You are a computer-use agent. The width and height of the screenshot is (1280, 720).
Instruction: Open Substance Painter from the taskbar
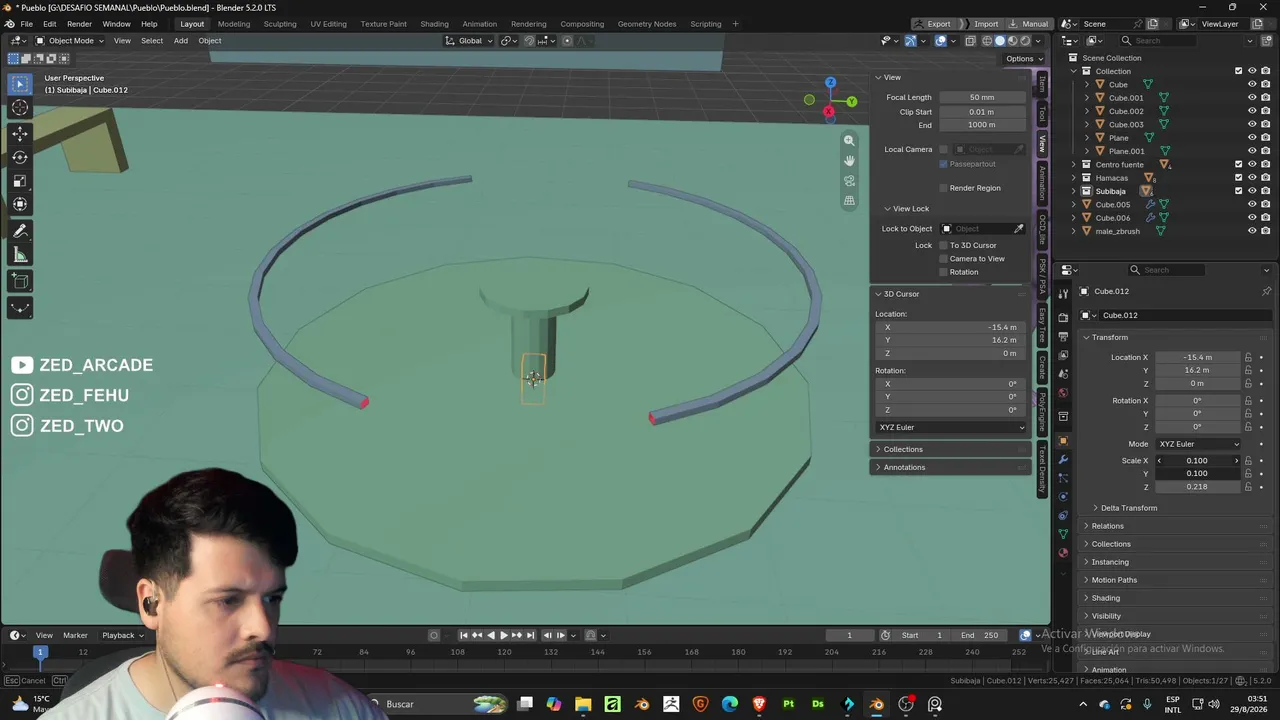[789, 704]
